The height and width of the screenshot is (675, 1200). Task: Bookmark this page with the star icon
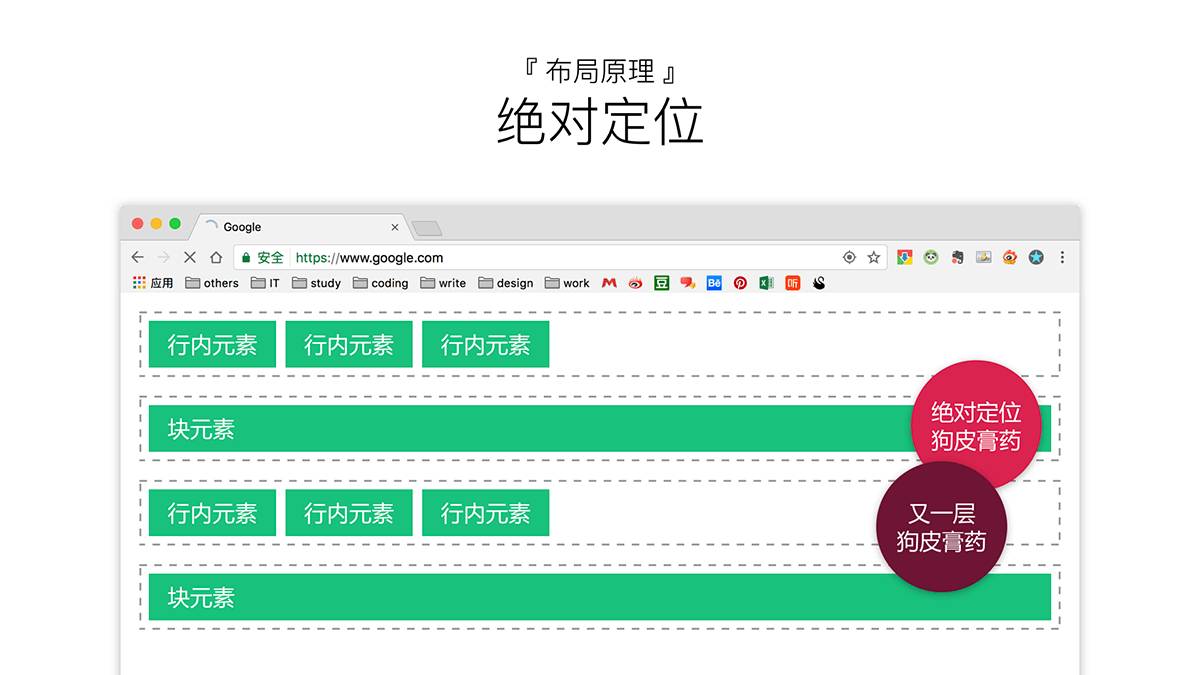coord(874,257)
